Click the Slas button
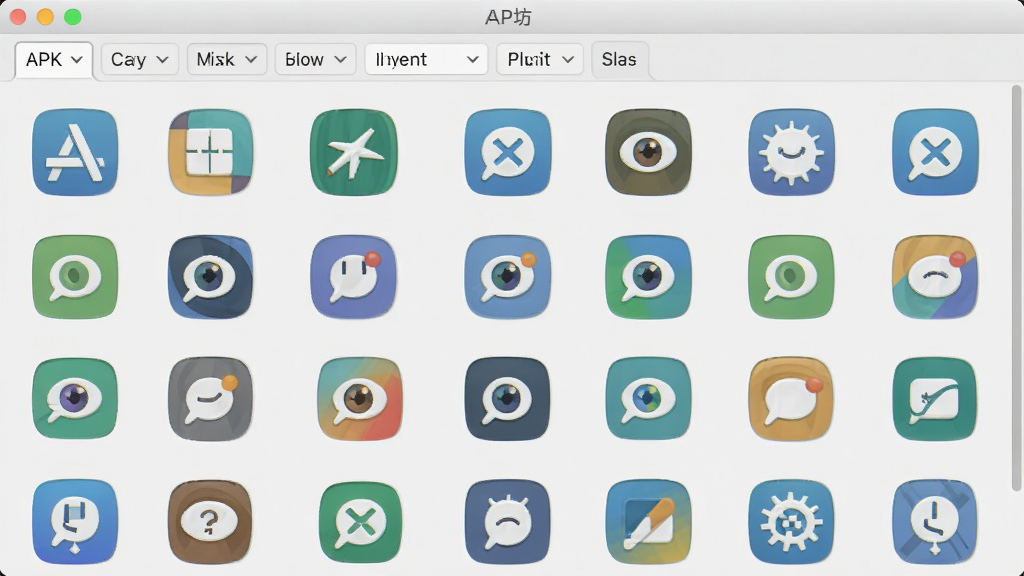 (x=619, y=59)
